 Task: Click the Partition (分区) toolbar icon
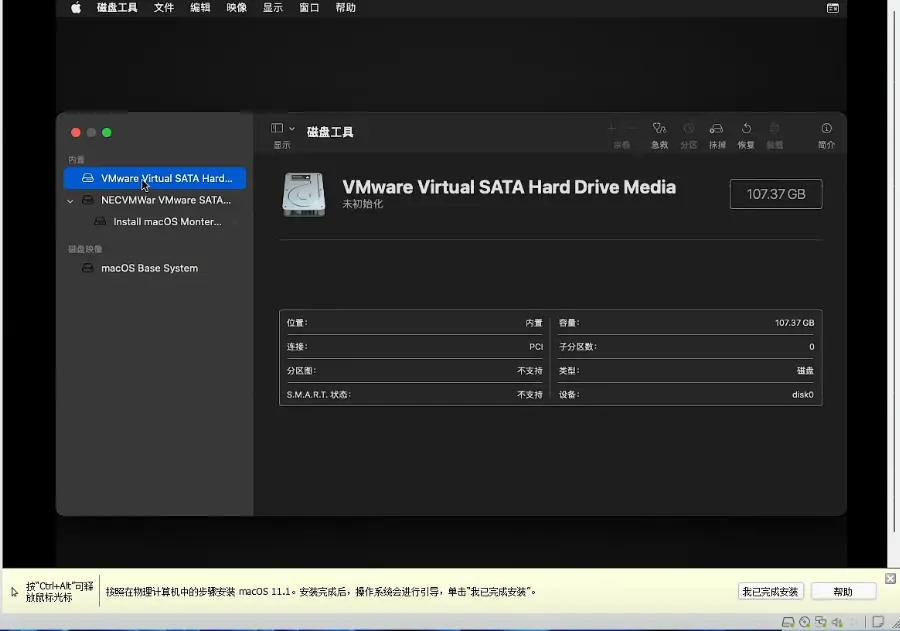688,129
